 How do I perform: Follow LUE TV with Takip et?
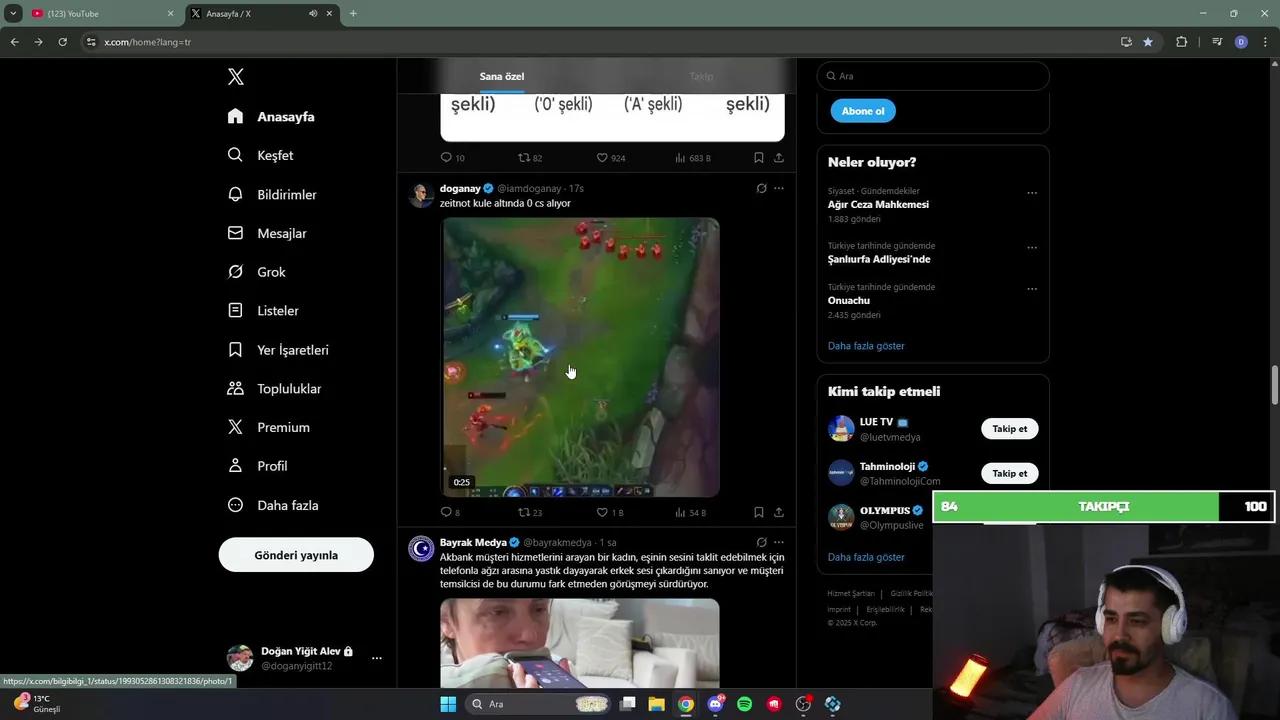pos(1009,429)
